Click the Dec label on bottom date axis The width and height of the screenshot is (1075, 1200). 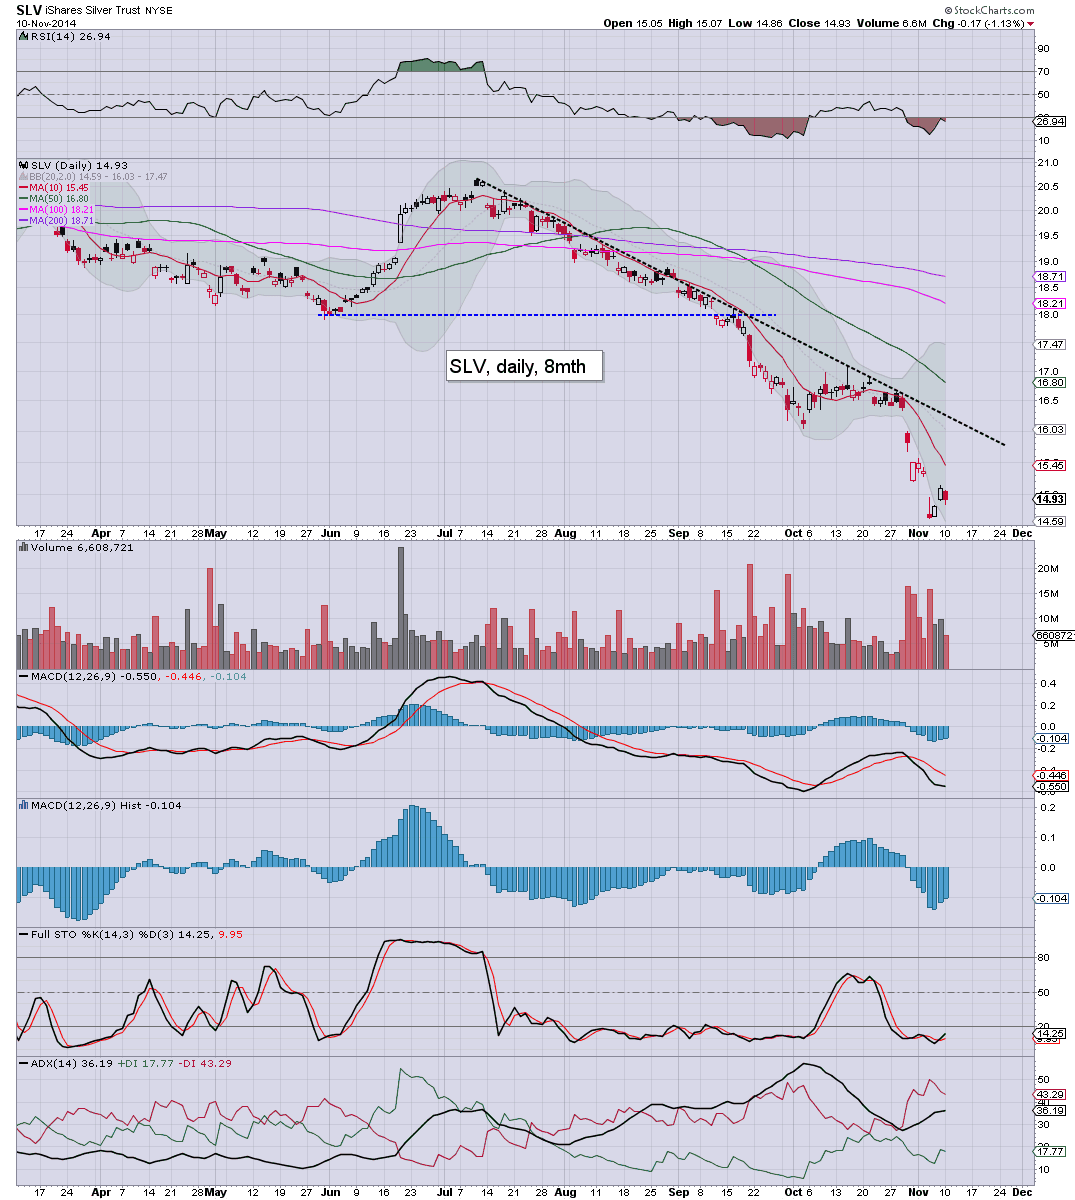click(1021, 1192)
